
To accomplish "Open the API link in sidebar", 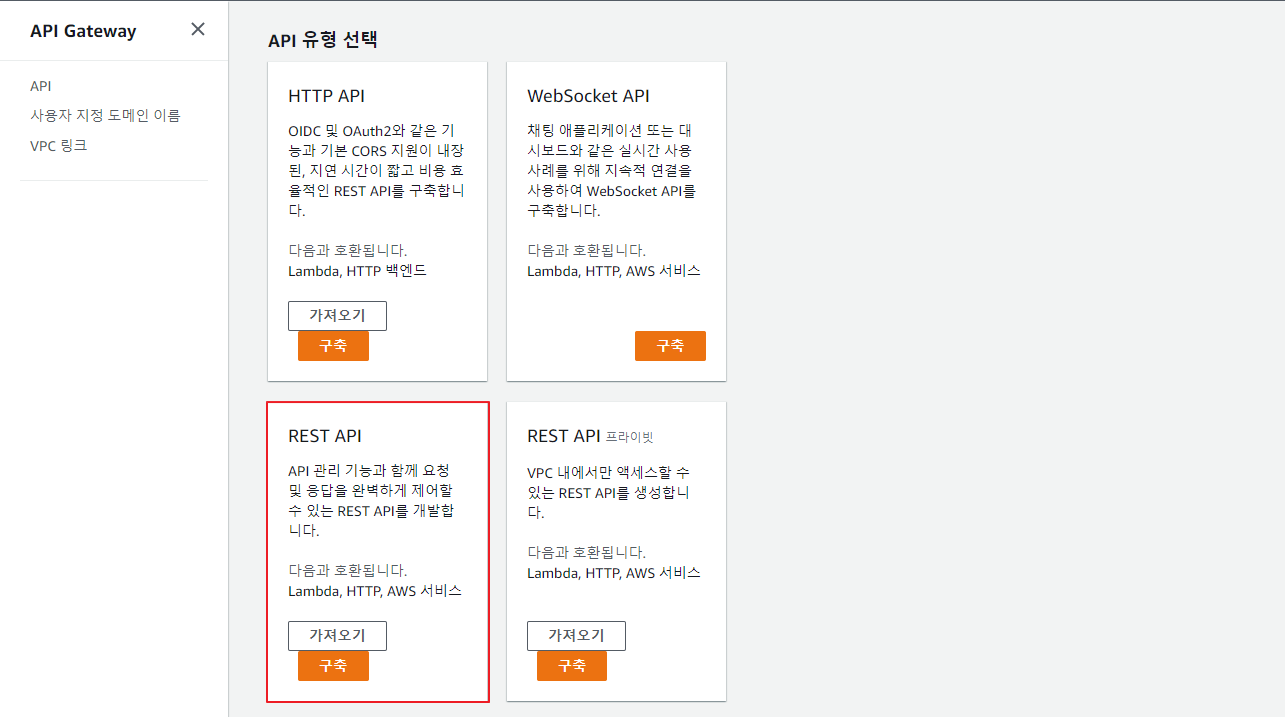I will (41, 86).
